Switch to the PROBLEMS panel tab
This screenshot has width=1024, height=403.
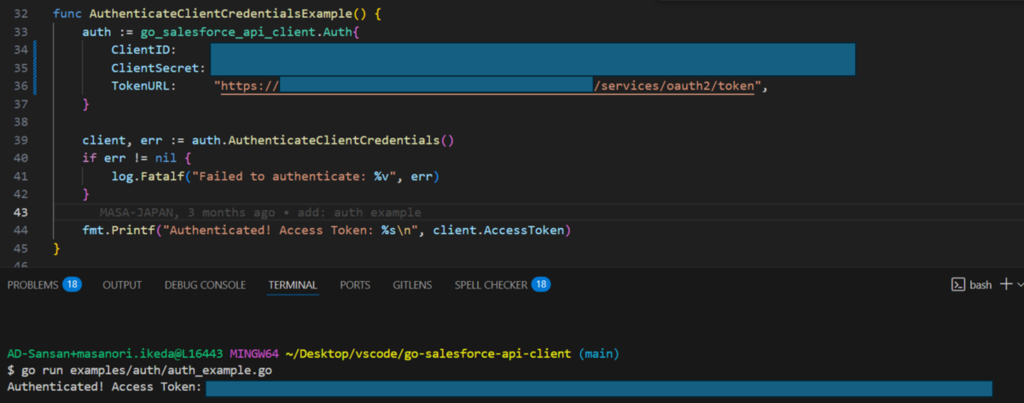coord(44,285)
